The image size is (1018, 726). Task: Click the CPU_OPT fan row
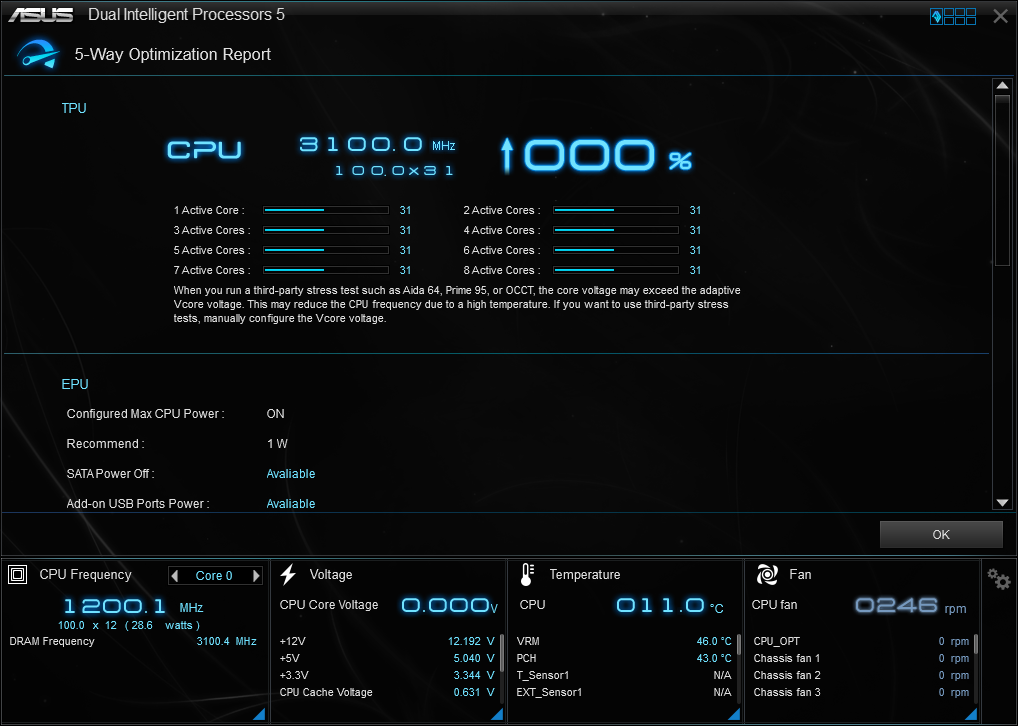pyautogui.click(x=861, y=642)
